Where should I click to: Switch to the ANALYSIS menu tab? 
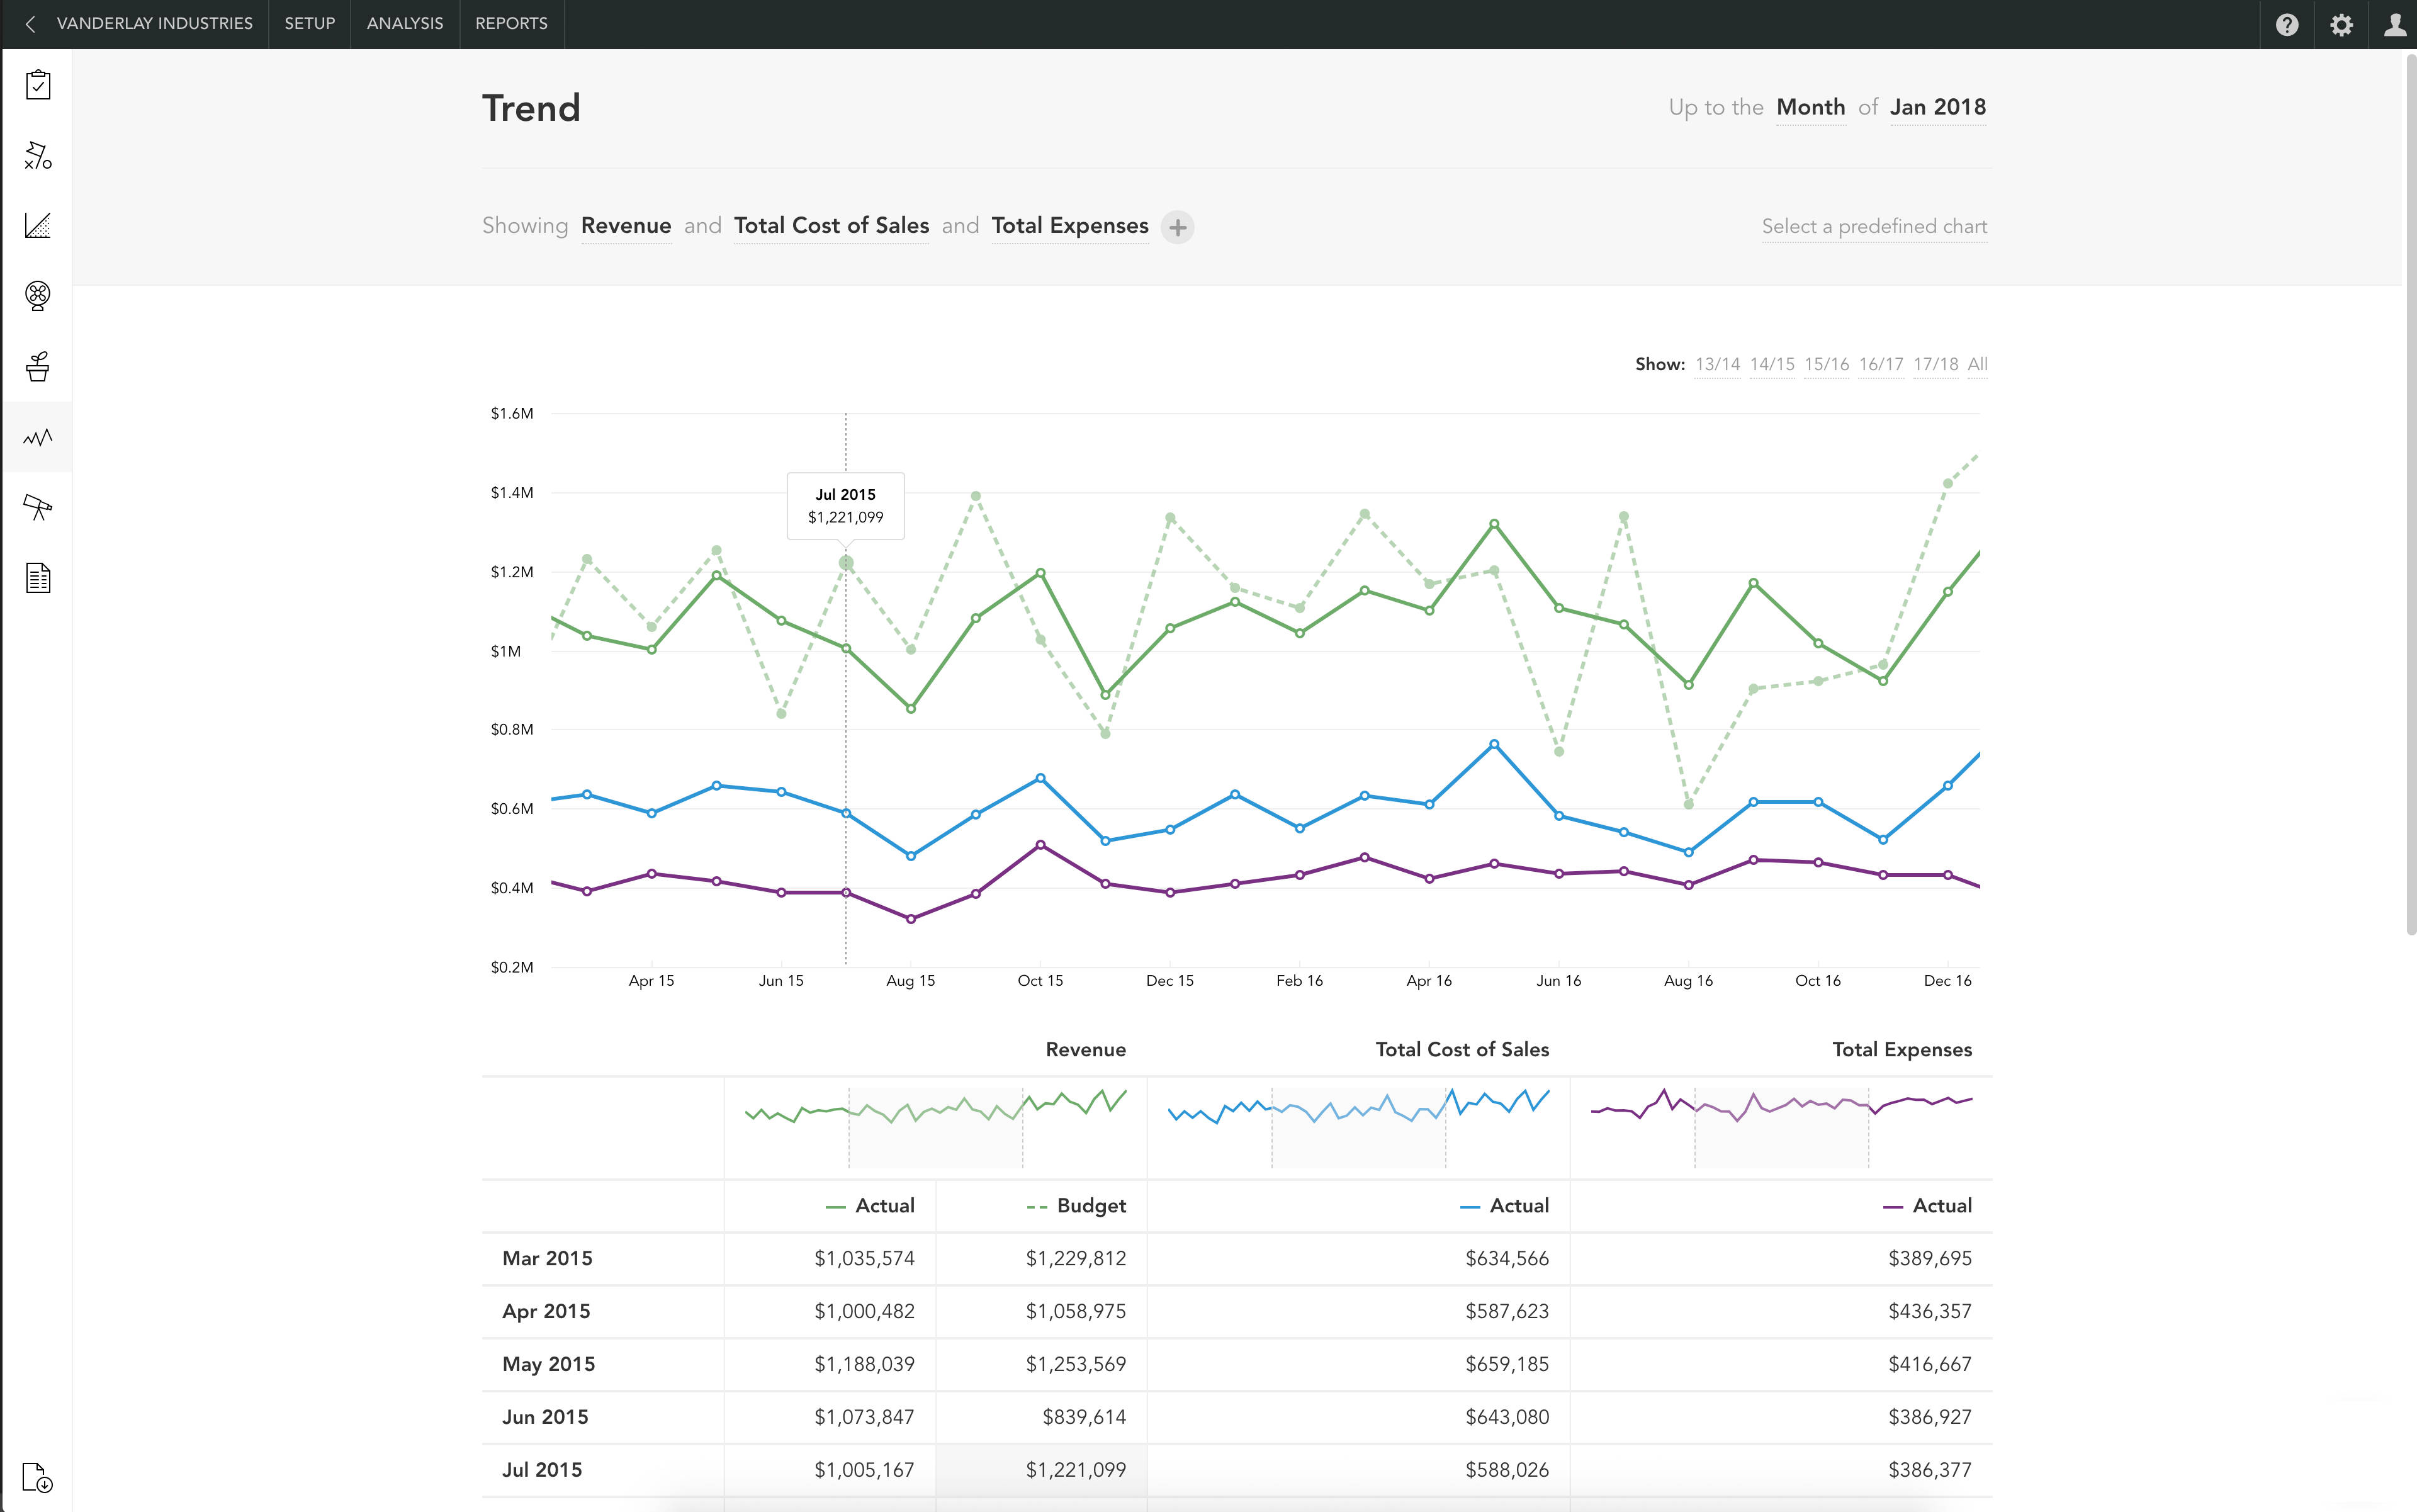[404, 23]
